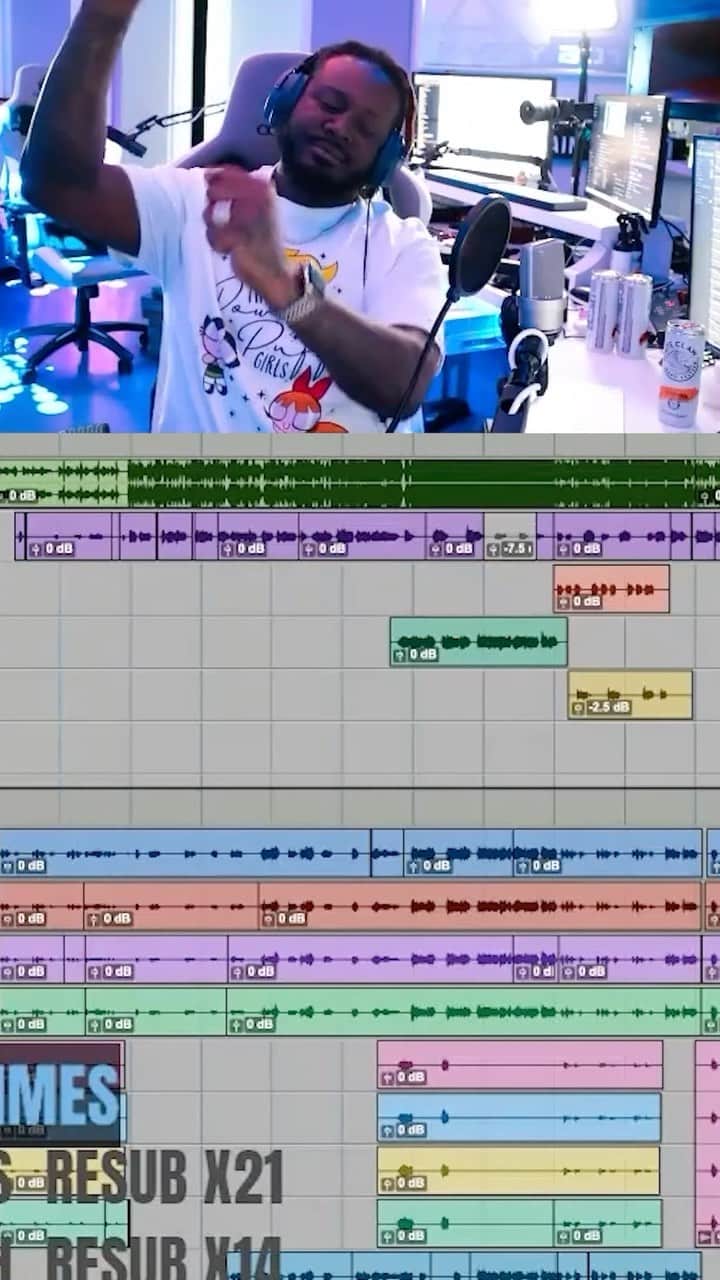
Task: Select the widest lower green track clip
Action: click(x=464, y=1011)
